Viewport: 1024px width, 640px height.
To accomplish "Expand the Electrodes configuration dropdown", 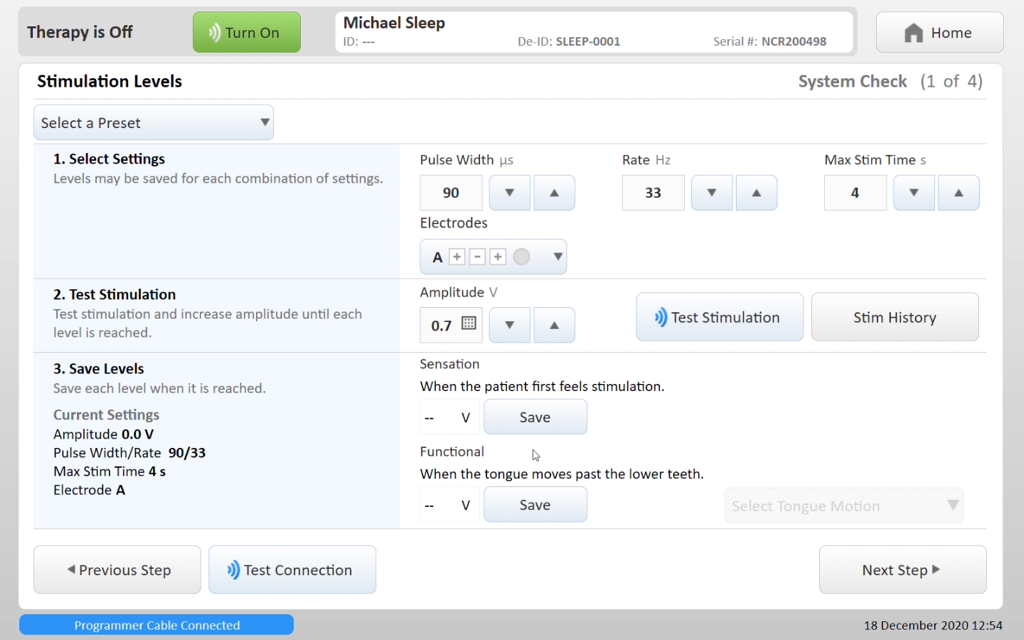I will (493, 257).
